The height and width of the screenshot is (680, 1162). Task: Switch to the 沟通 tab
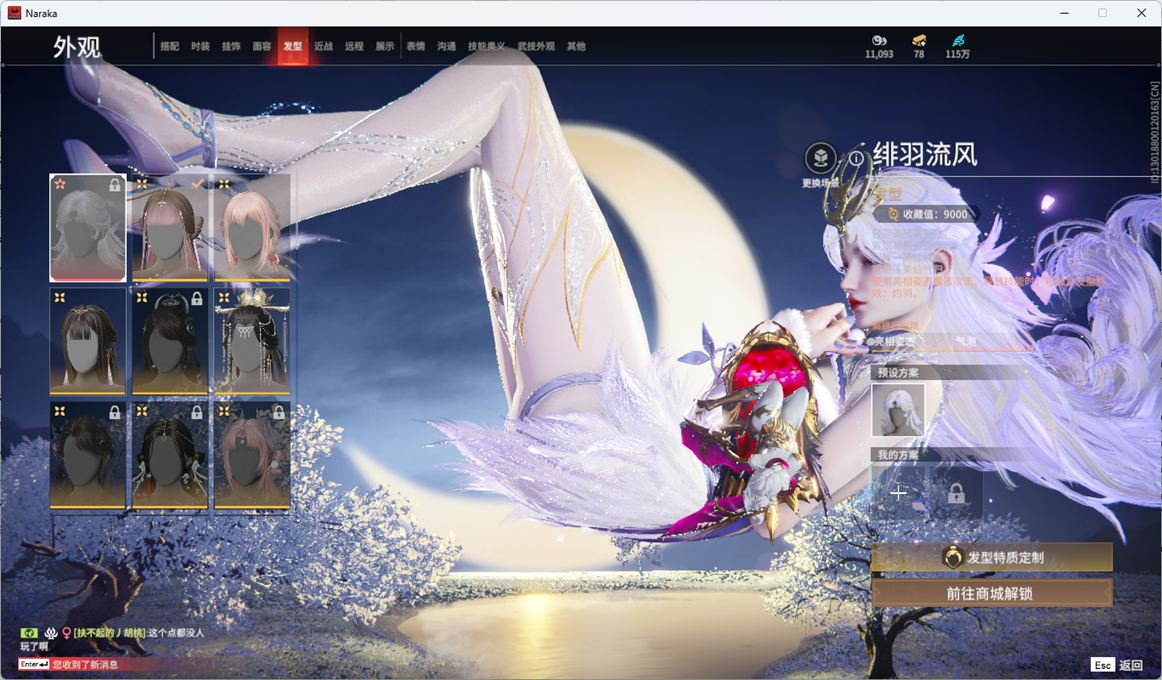(446, 46)
